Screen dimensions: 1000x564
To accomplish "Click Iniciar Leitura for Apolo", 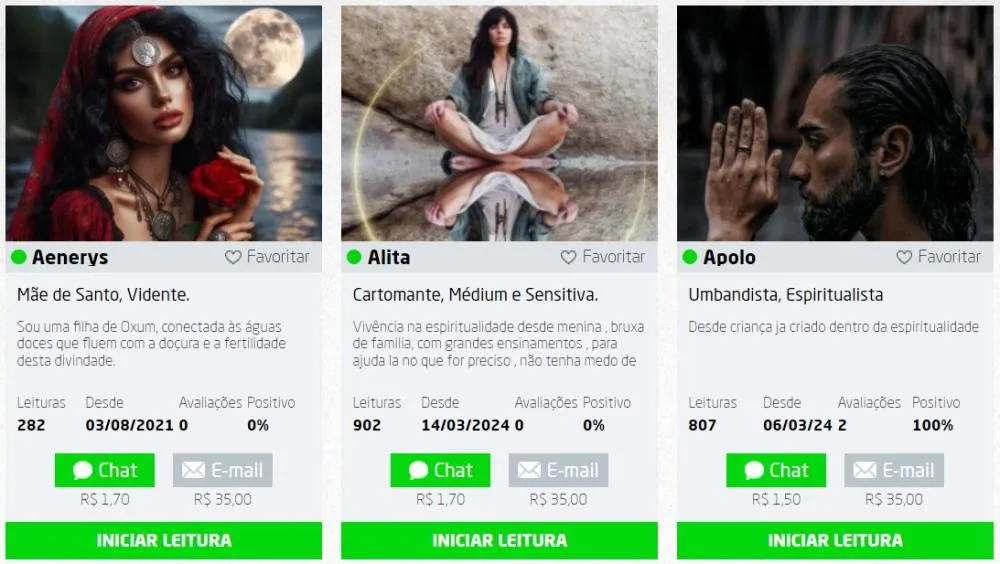I will 835,540.
